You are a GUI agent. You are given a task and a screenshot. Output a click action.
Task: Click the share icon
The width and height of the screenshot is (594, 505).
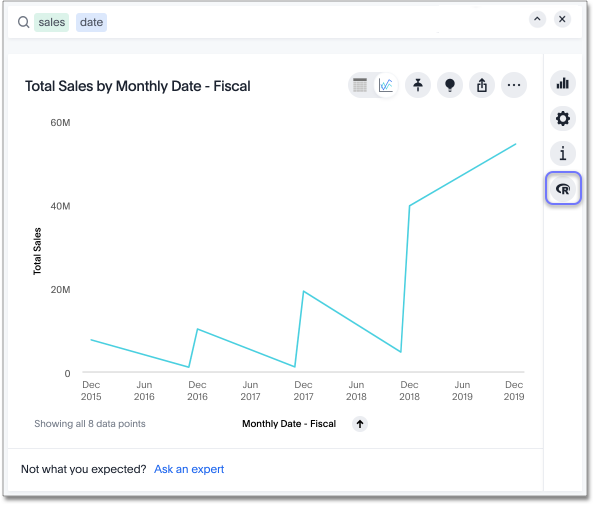point(482,85)
